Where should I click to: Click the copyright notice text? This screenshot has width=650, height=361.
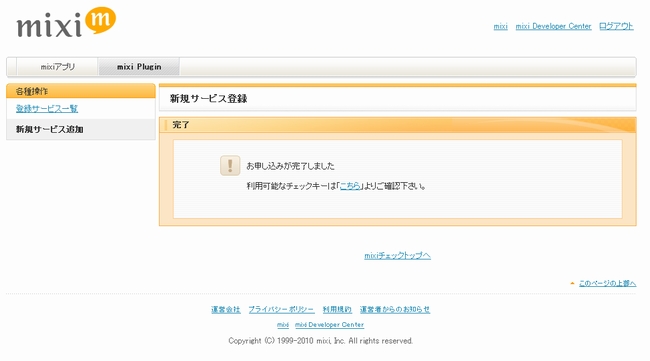tap(320, 341)
